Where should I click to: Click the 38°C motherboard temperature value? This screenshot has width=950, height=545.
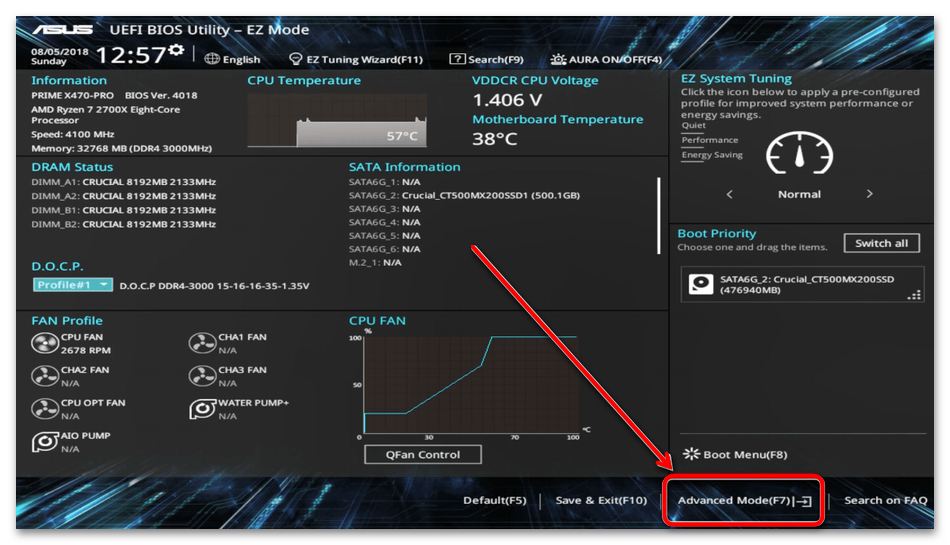pos(494,139)
